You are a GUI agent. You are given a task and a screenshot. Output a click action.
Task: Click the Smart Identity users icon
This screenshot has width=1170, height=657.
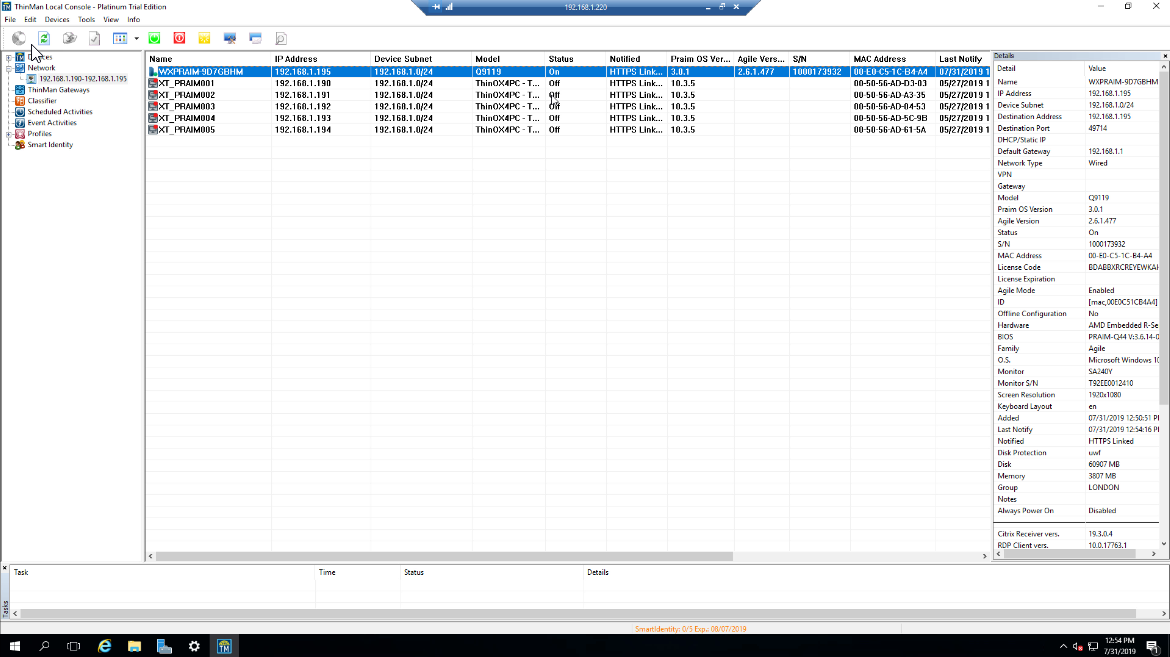tap(20, 145)
